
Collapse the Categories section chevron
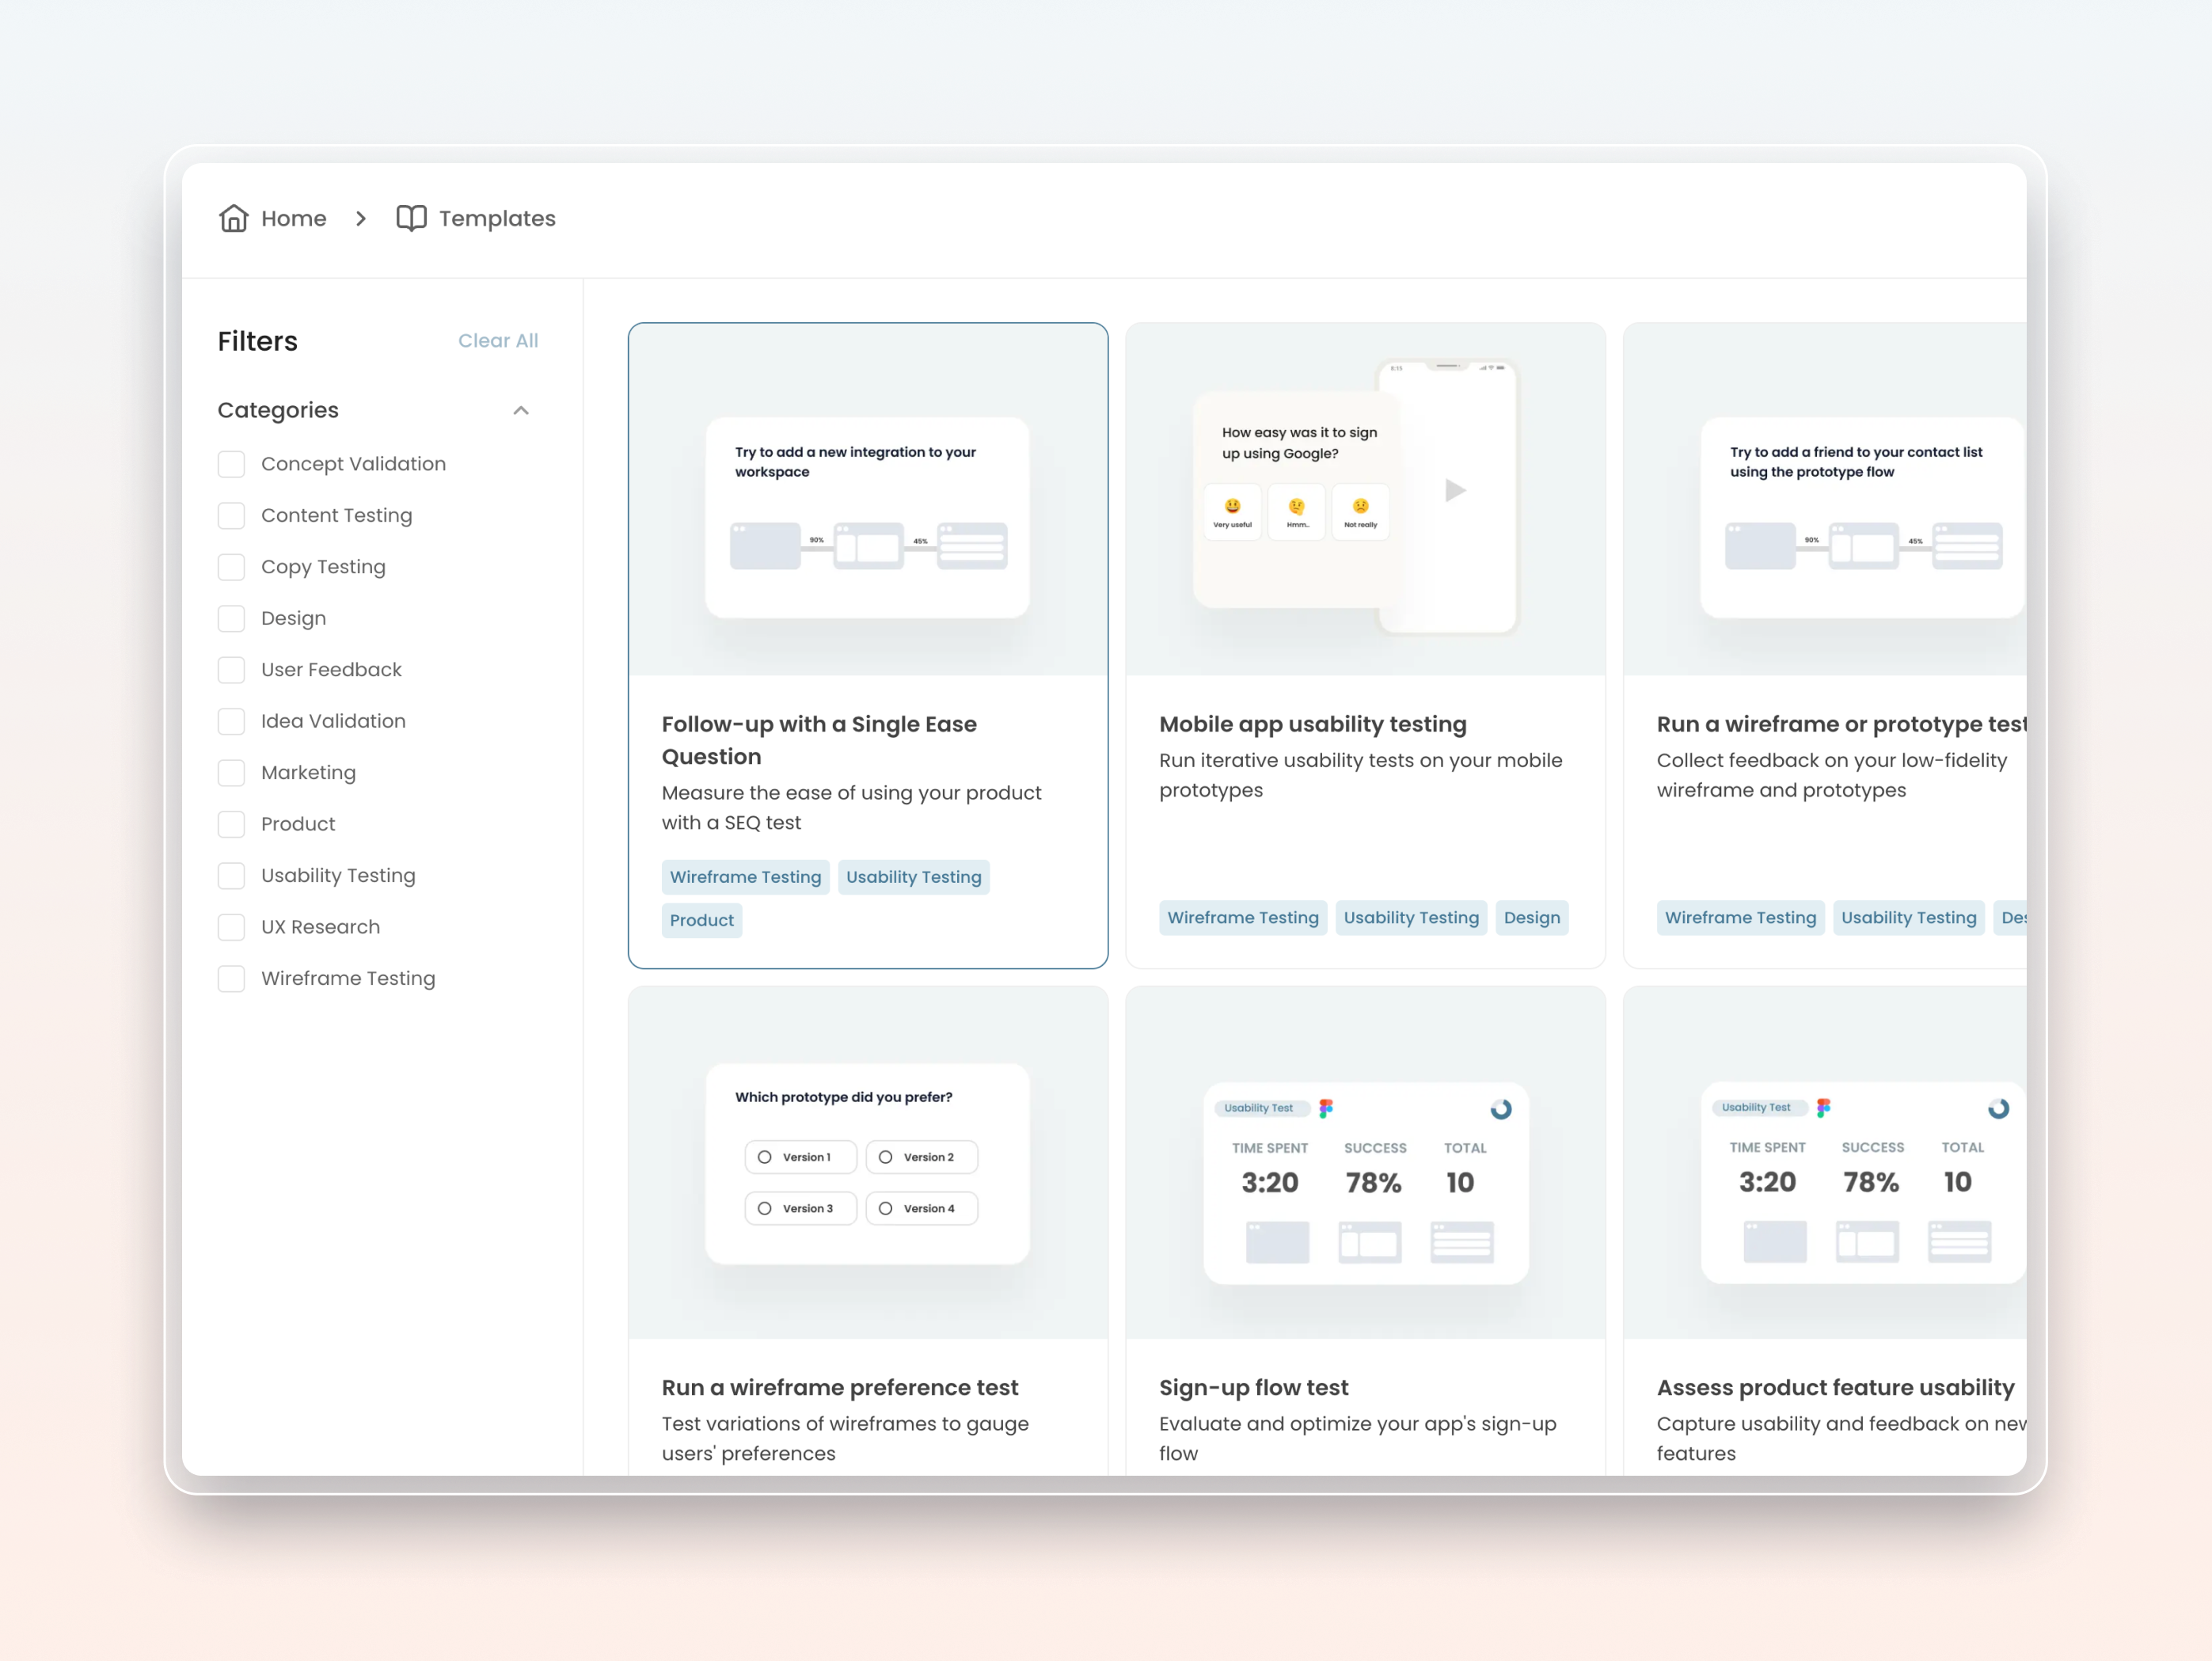[521, 410]
